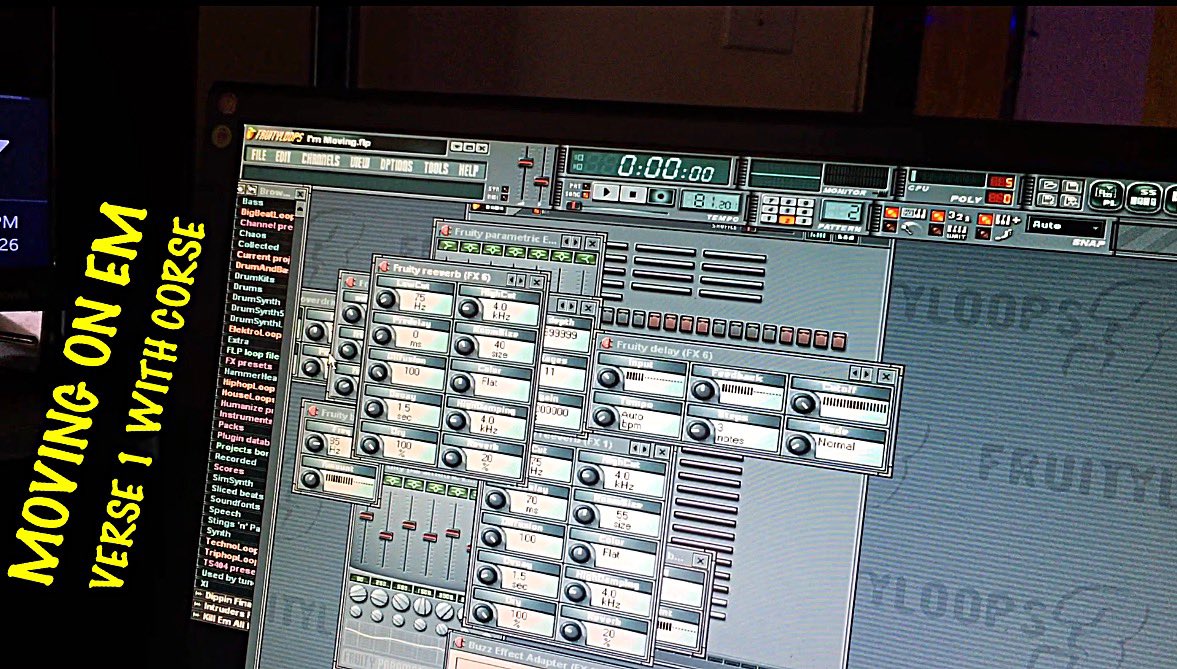Click the Fruity delay (FX 6) plugin icon
Viewport: 1177px width, 669px height.
(607, 344)
